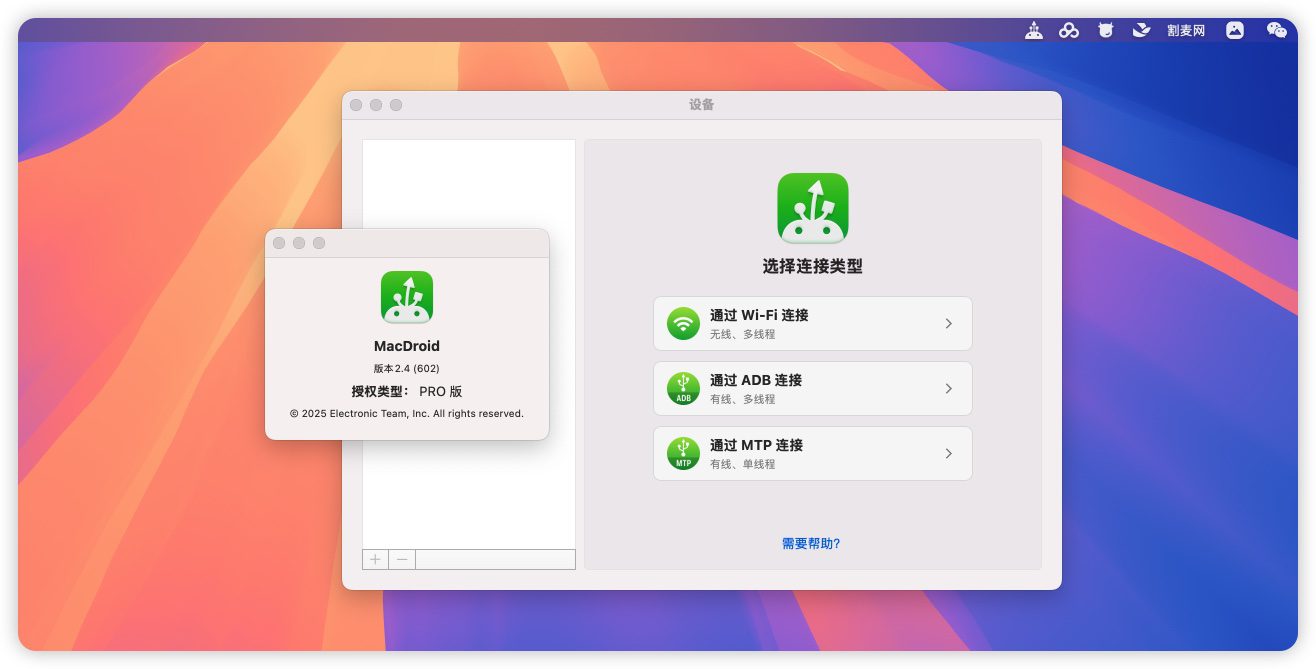This screenshot has width=1316, height=669.
Task: Click the 版本 2.4 (602) text
Action: coord(407,369)
